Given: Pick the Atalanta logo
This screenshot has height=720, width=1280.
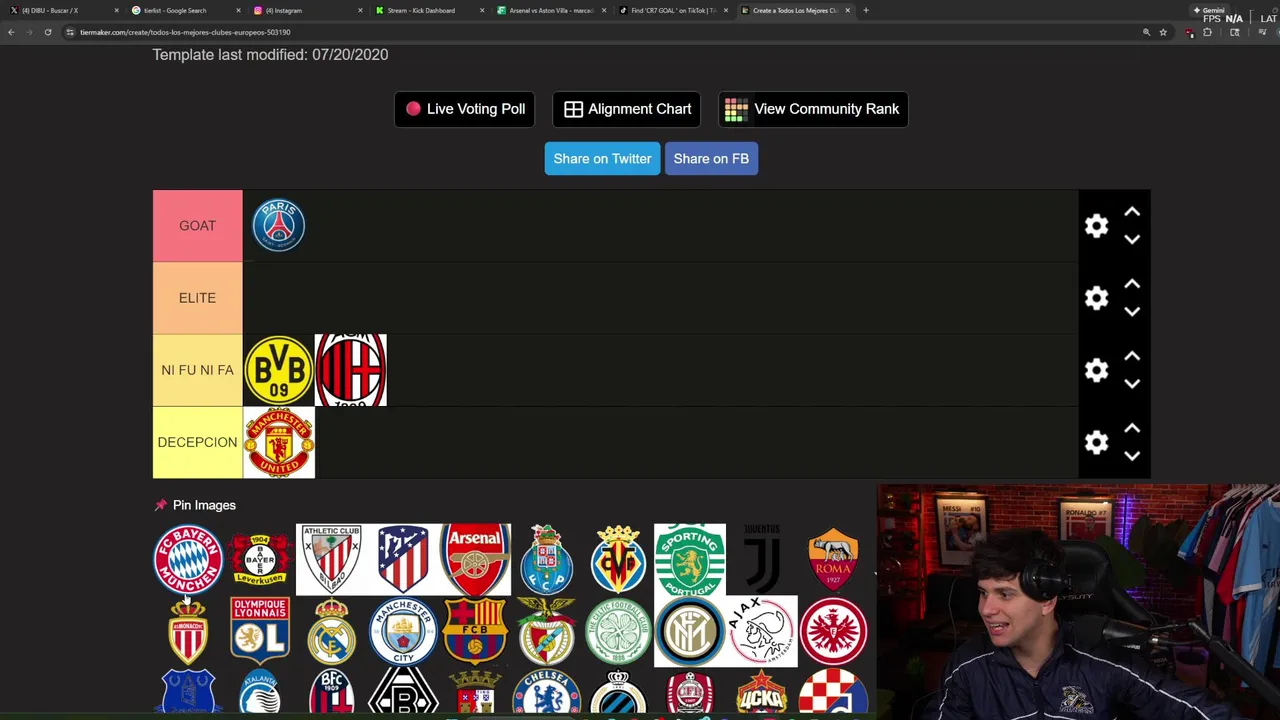Looking at the screenshot, I should coord(259,692).
